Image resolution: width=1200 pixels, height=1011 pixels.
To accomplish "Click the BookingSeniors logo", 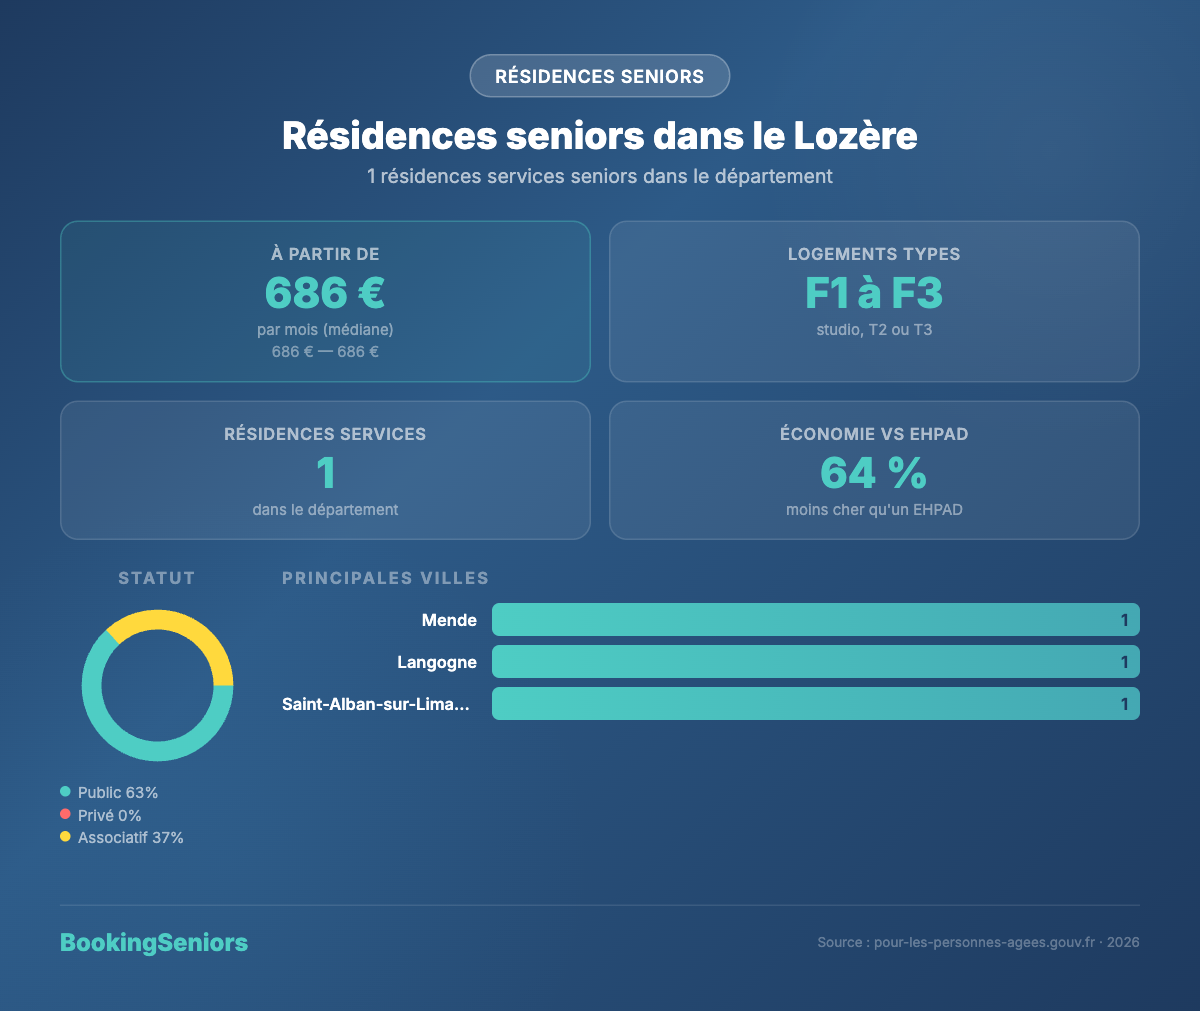I will click(x=153, y=941).
